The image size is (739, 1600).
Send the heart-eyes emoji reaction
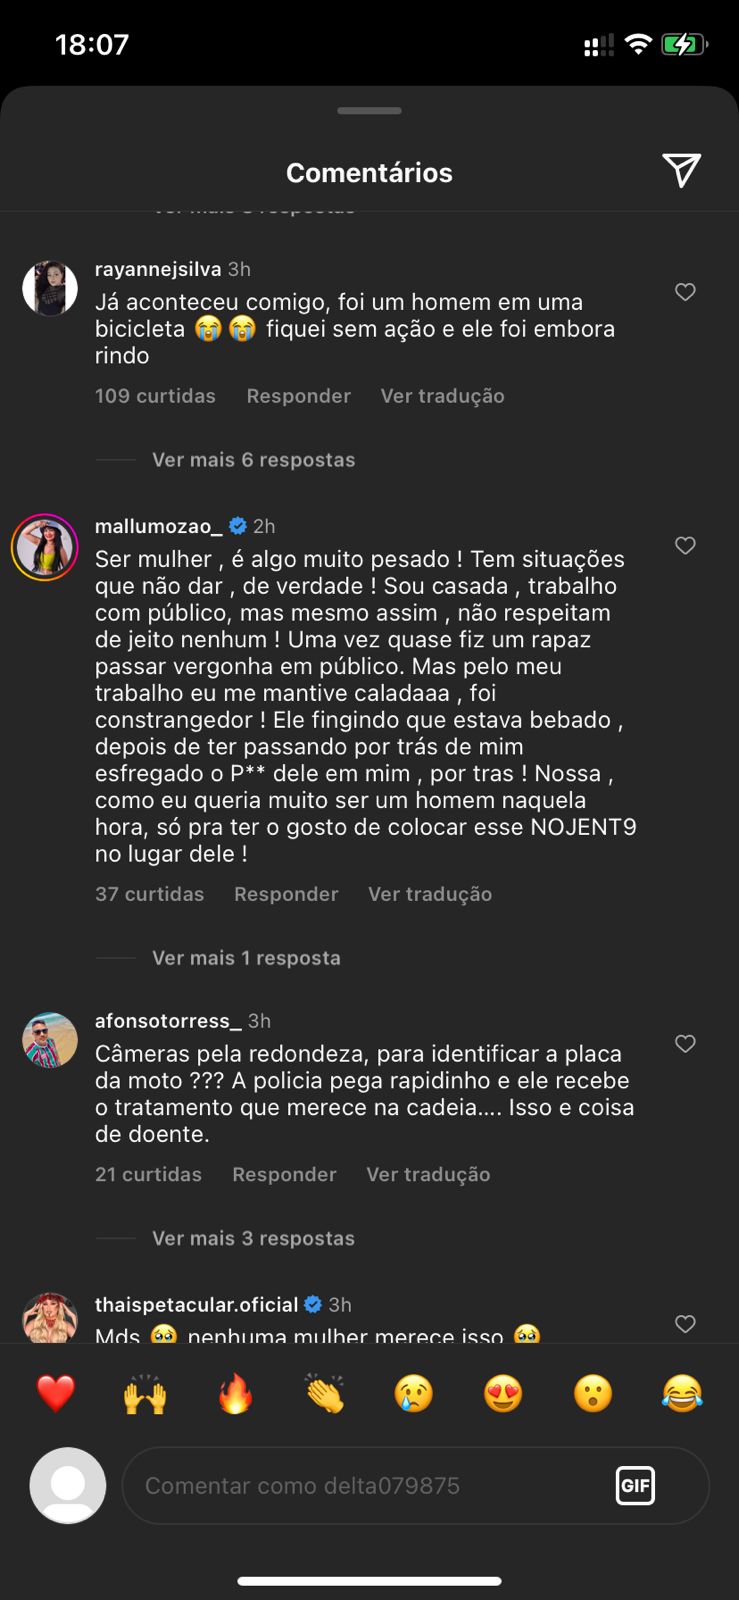pos(503,1393)
